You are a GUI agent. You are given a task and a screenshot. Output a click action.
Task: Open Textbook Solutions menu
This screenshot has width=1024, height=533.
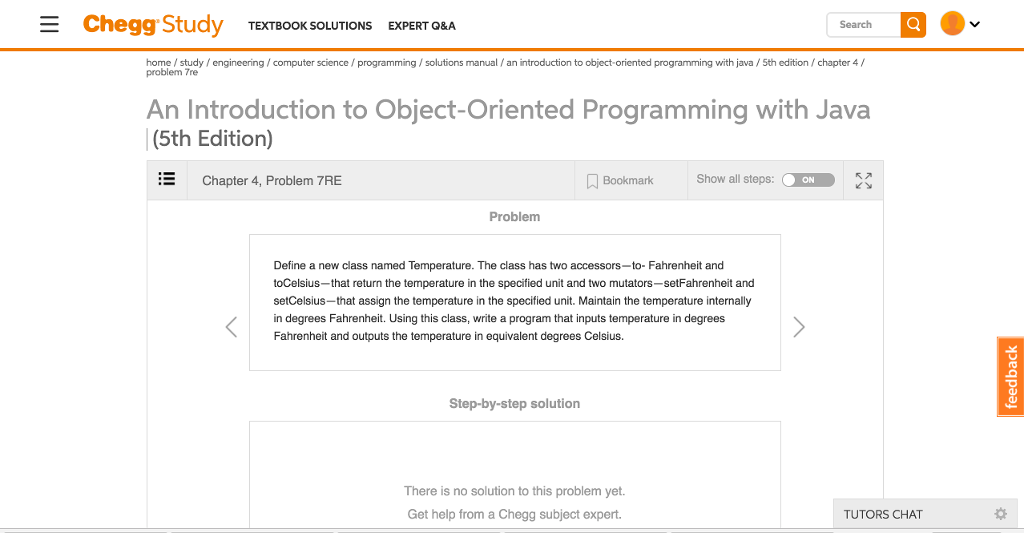[310, 26]
